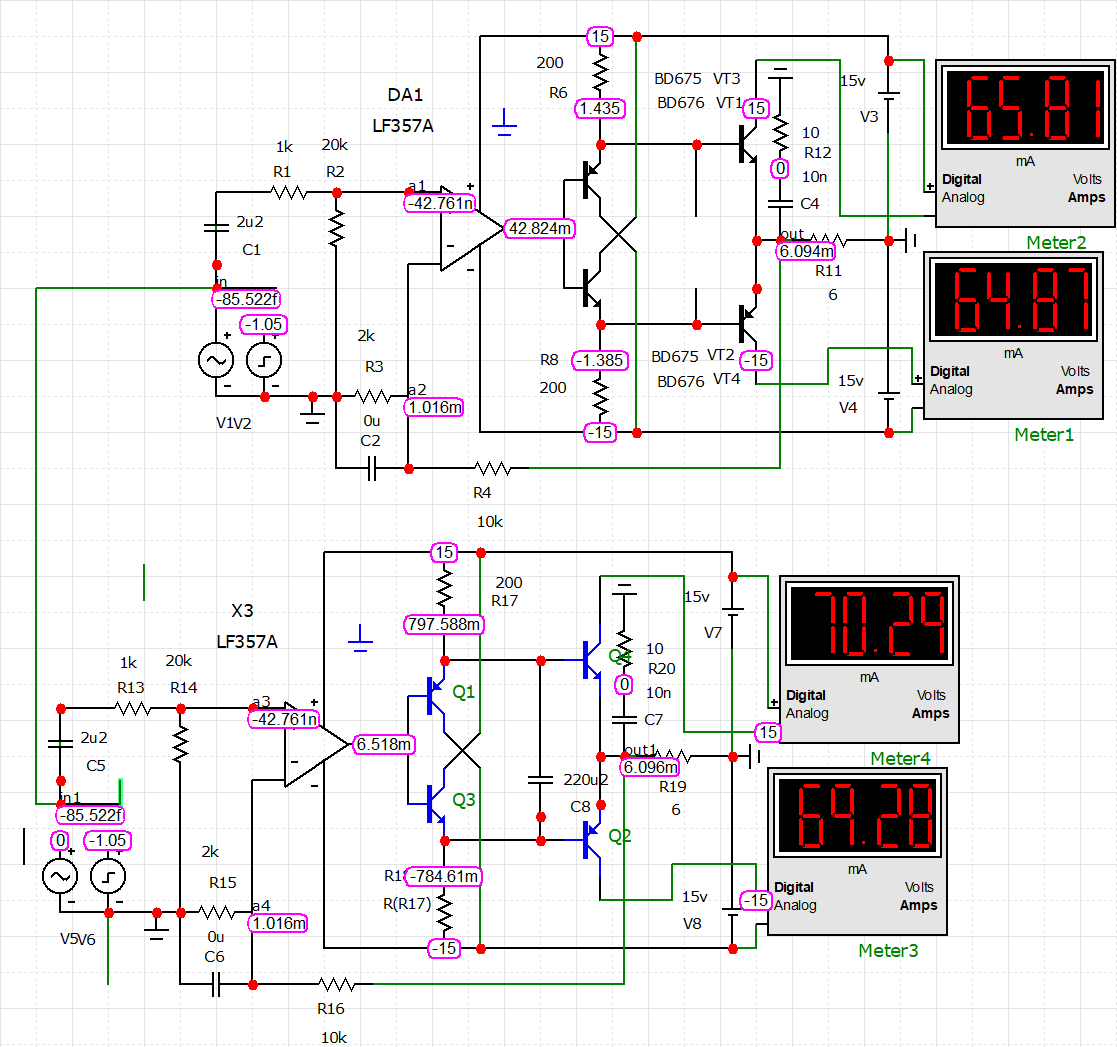Image resolution: width=1117 pixels, height=1047 pixels.
Task: Select capacitor C5 2u2 symbol
Action: (61, 744)
